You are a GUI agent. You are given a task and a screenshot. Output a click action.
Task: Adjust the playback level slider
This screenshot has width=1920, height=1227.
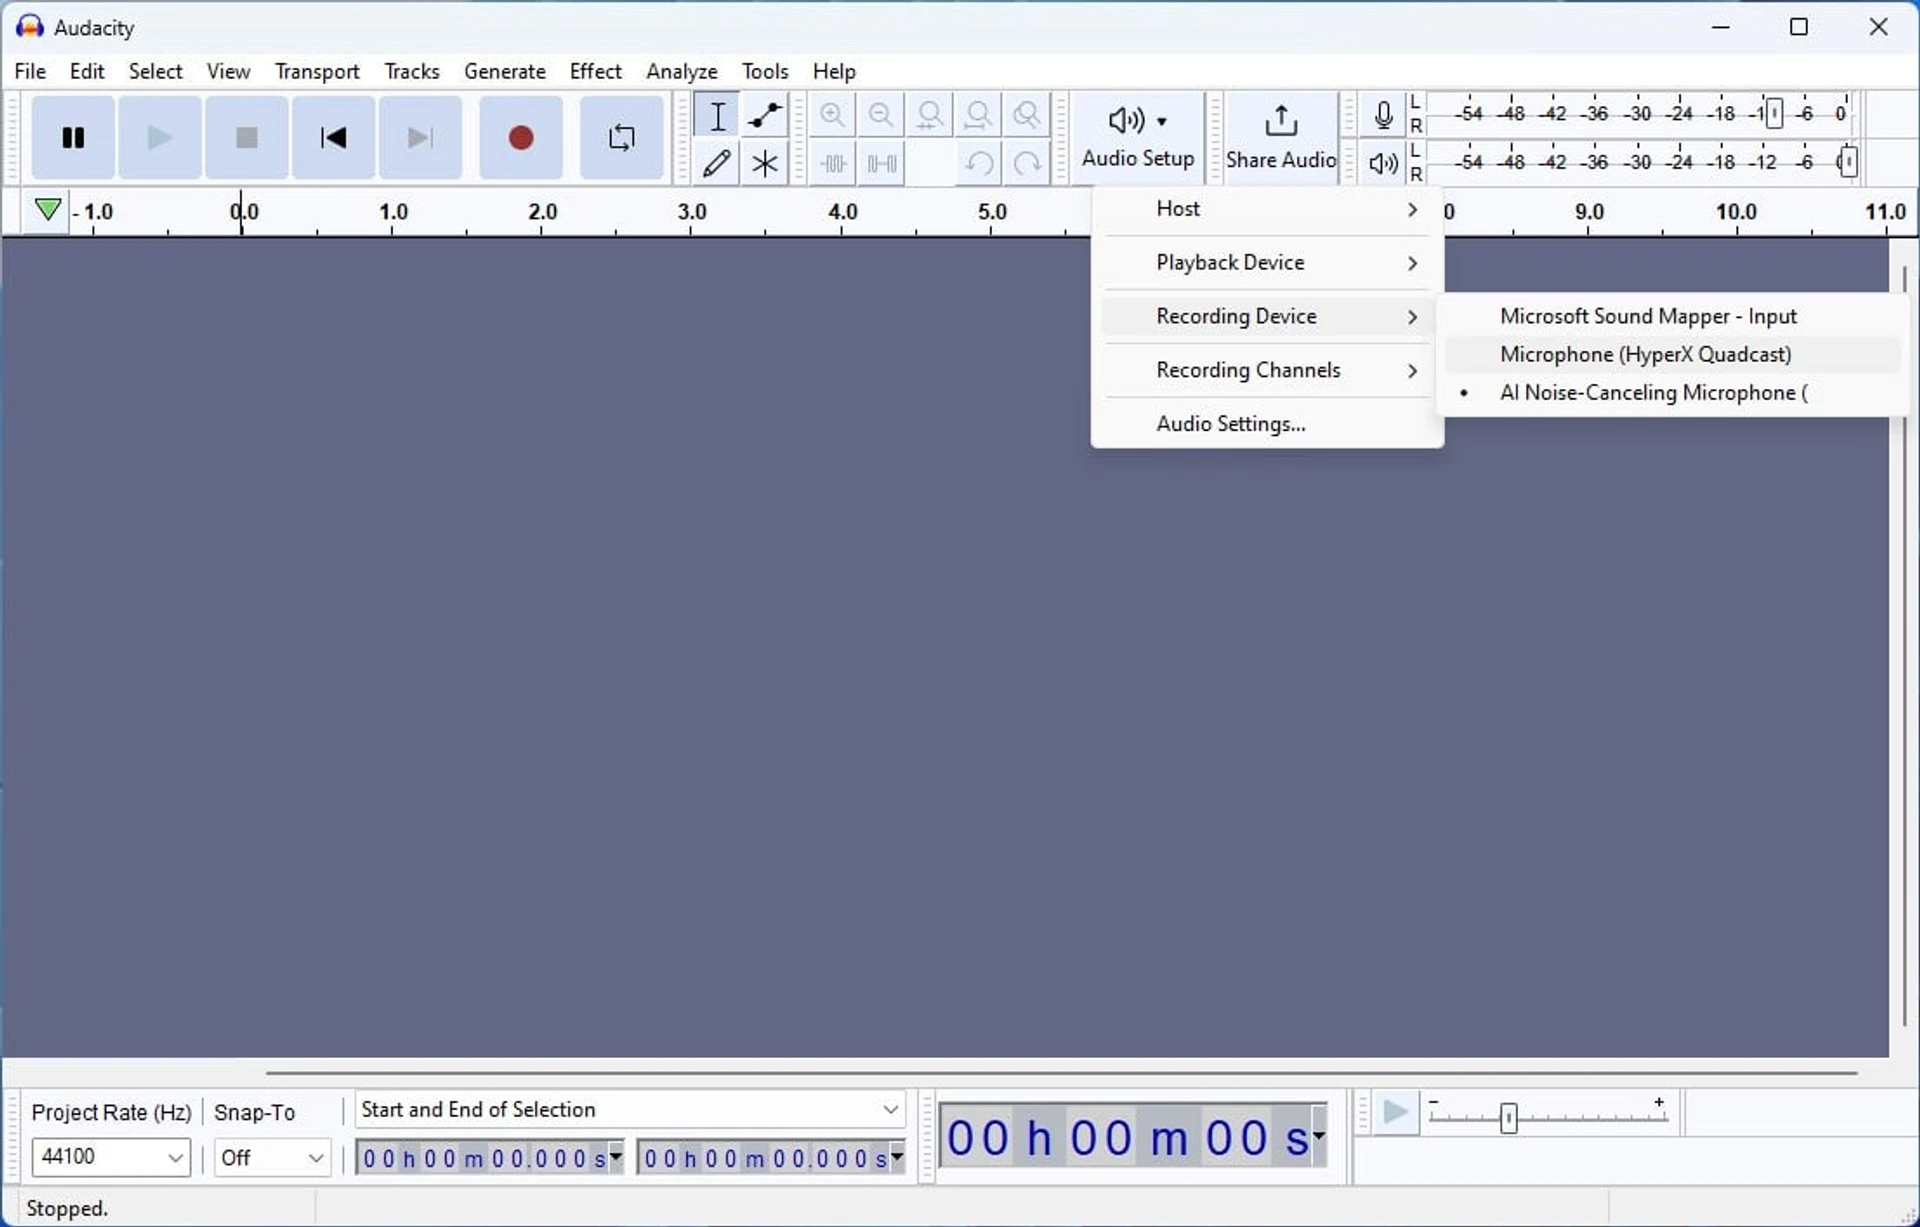coord(1849,162)
